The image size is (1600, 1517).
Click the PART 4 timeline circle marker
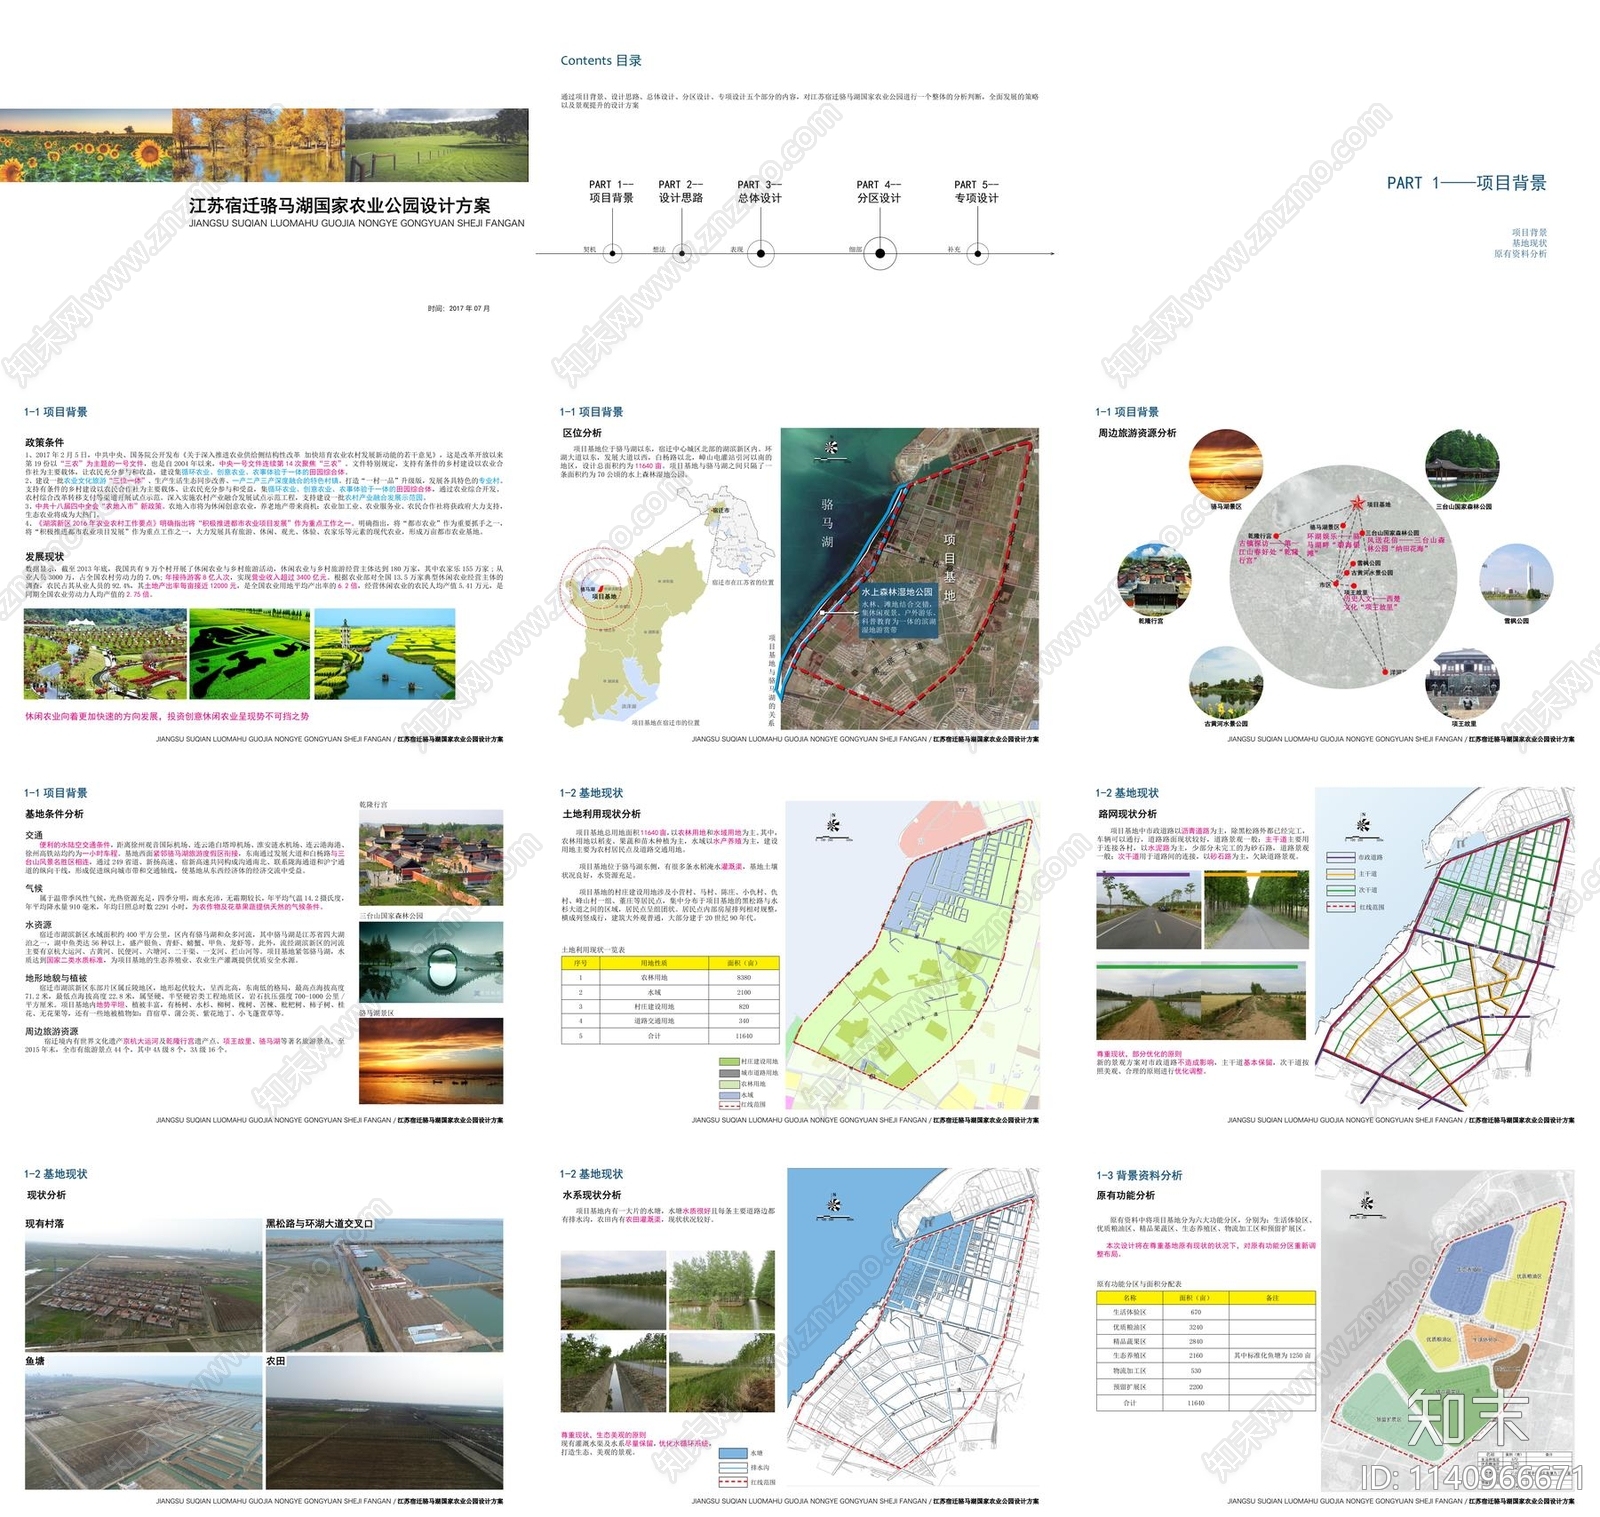point(879,253)
